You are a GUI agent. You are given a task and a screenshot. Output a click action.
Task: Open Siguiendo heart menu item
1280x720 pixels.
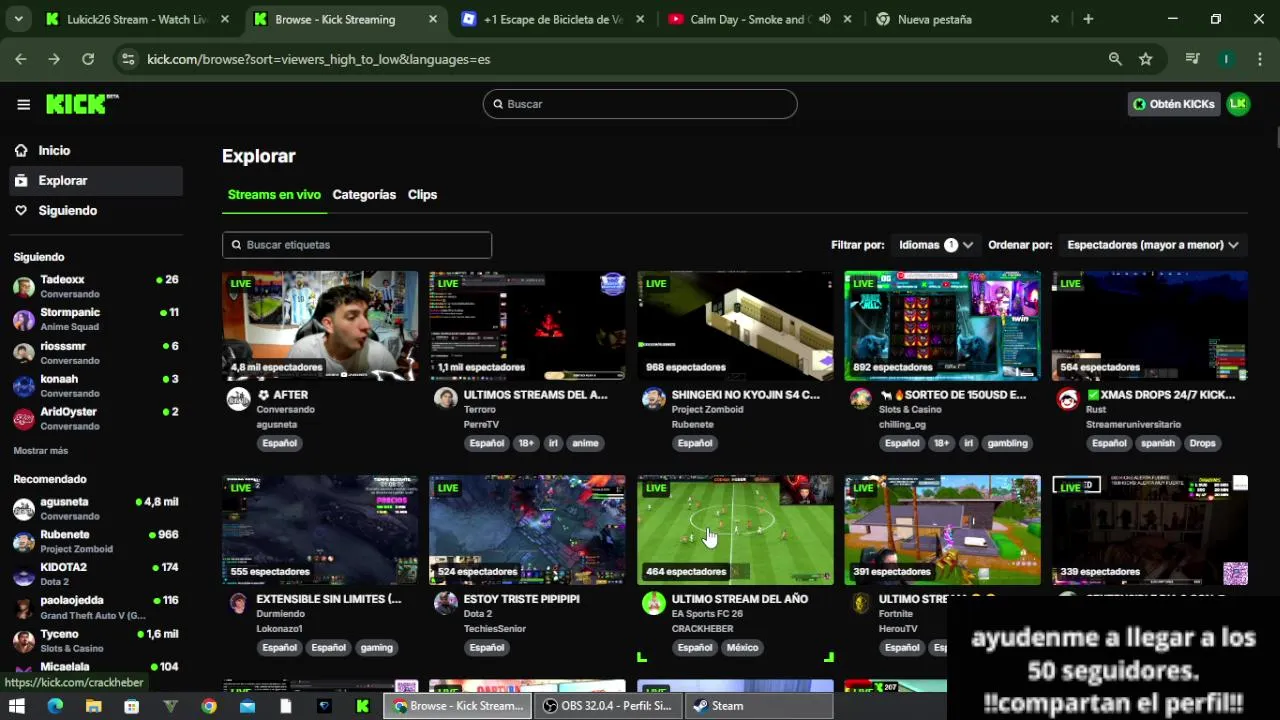pos(96,211)
